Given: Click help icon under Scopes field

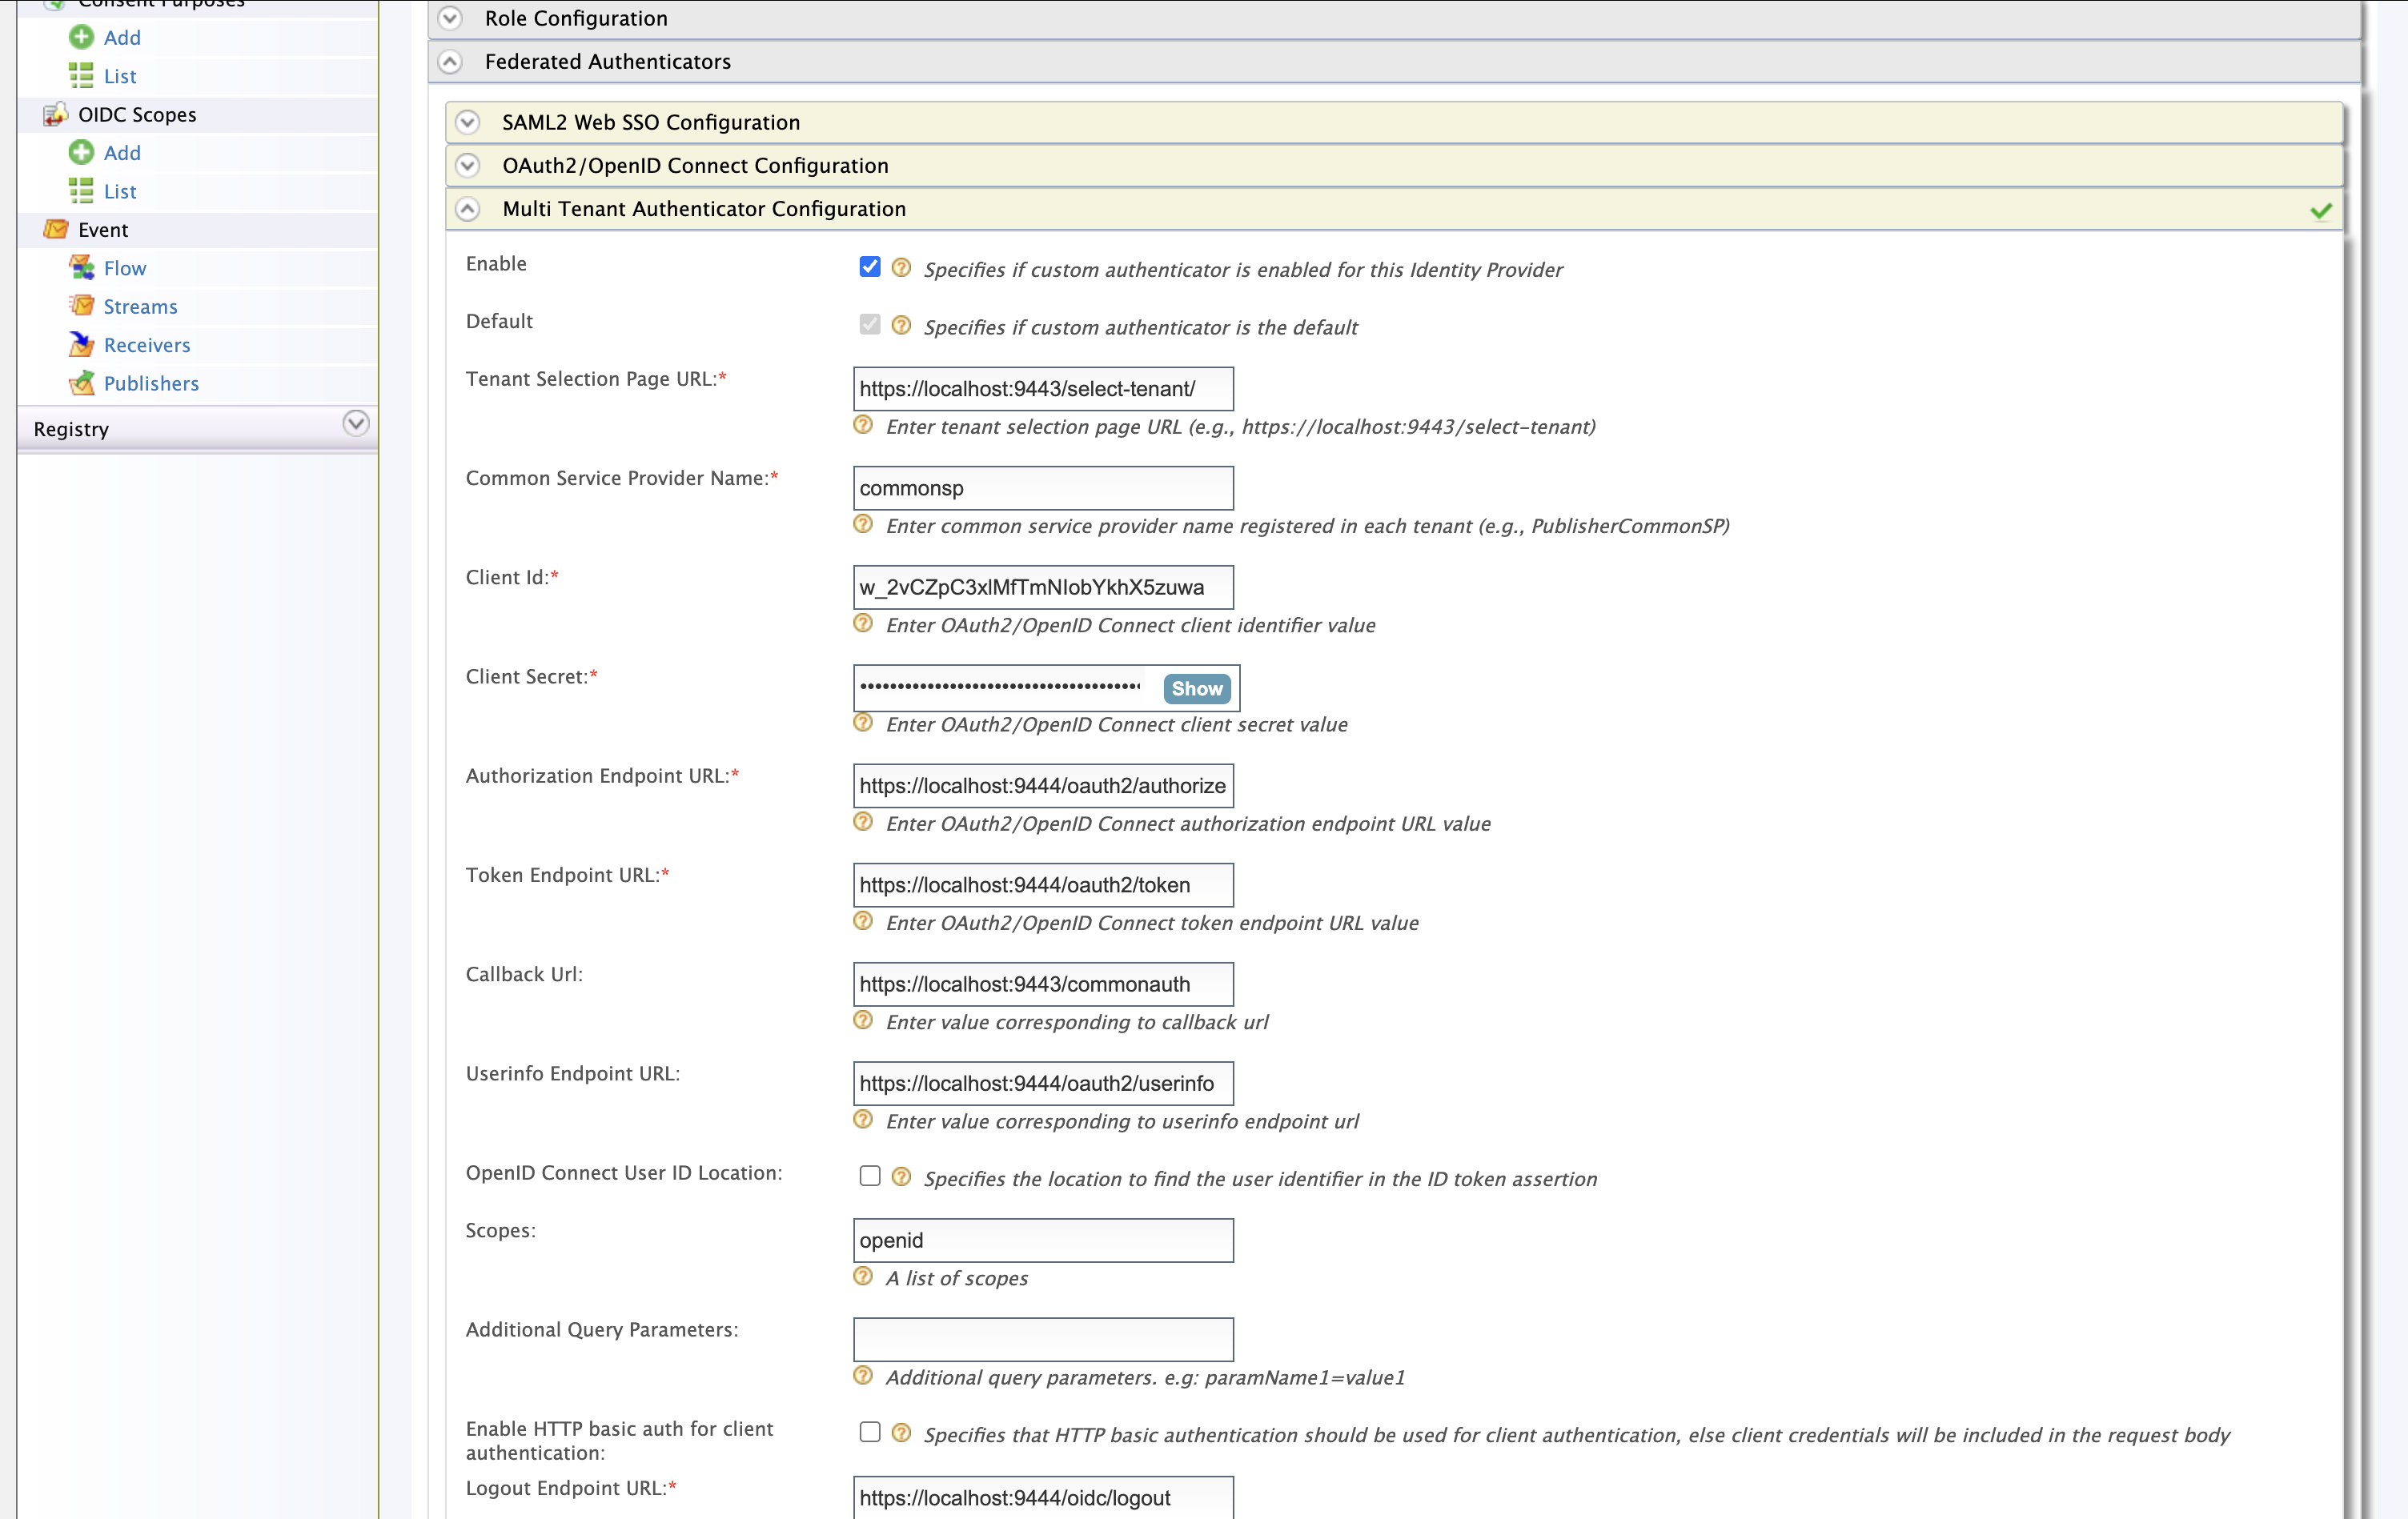Looking at the screenshot, I should 863,1276.
